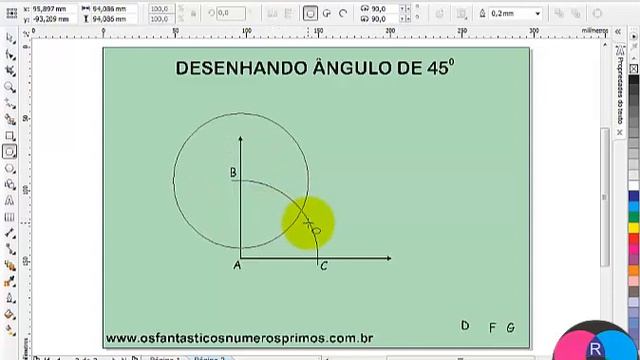Viewport: 640px width, 360px height.
Task: Pick the yellow swatch in palette
Action: coord(634,228)
